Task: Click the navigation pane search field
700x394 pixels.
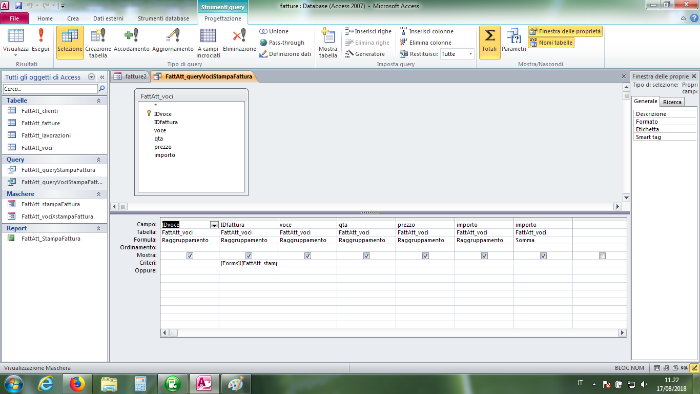Action: click(50, 89)
